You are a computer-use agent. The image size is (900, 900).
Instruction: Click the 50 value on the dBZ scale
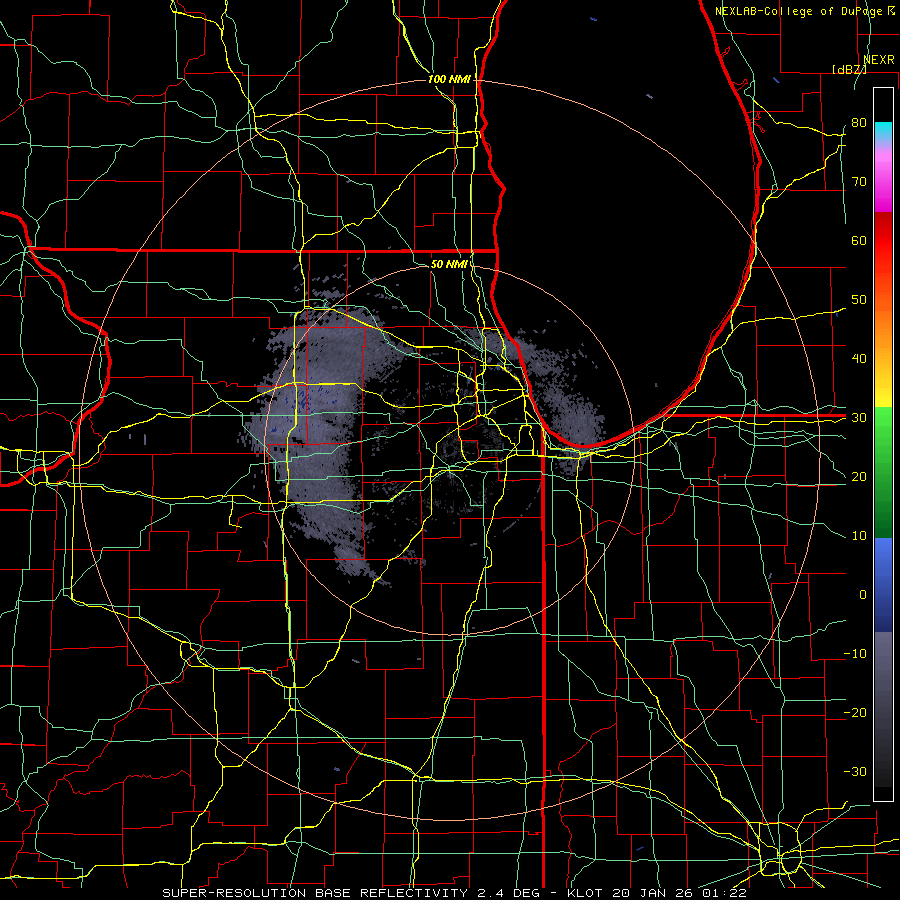859,300
